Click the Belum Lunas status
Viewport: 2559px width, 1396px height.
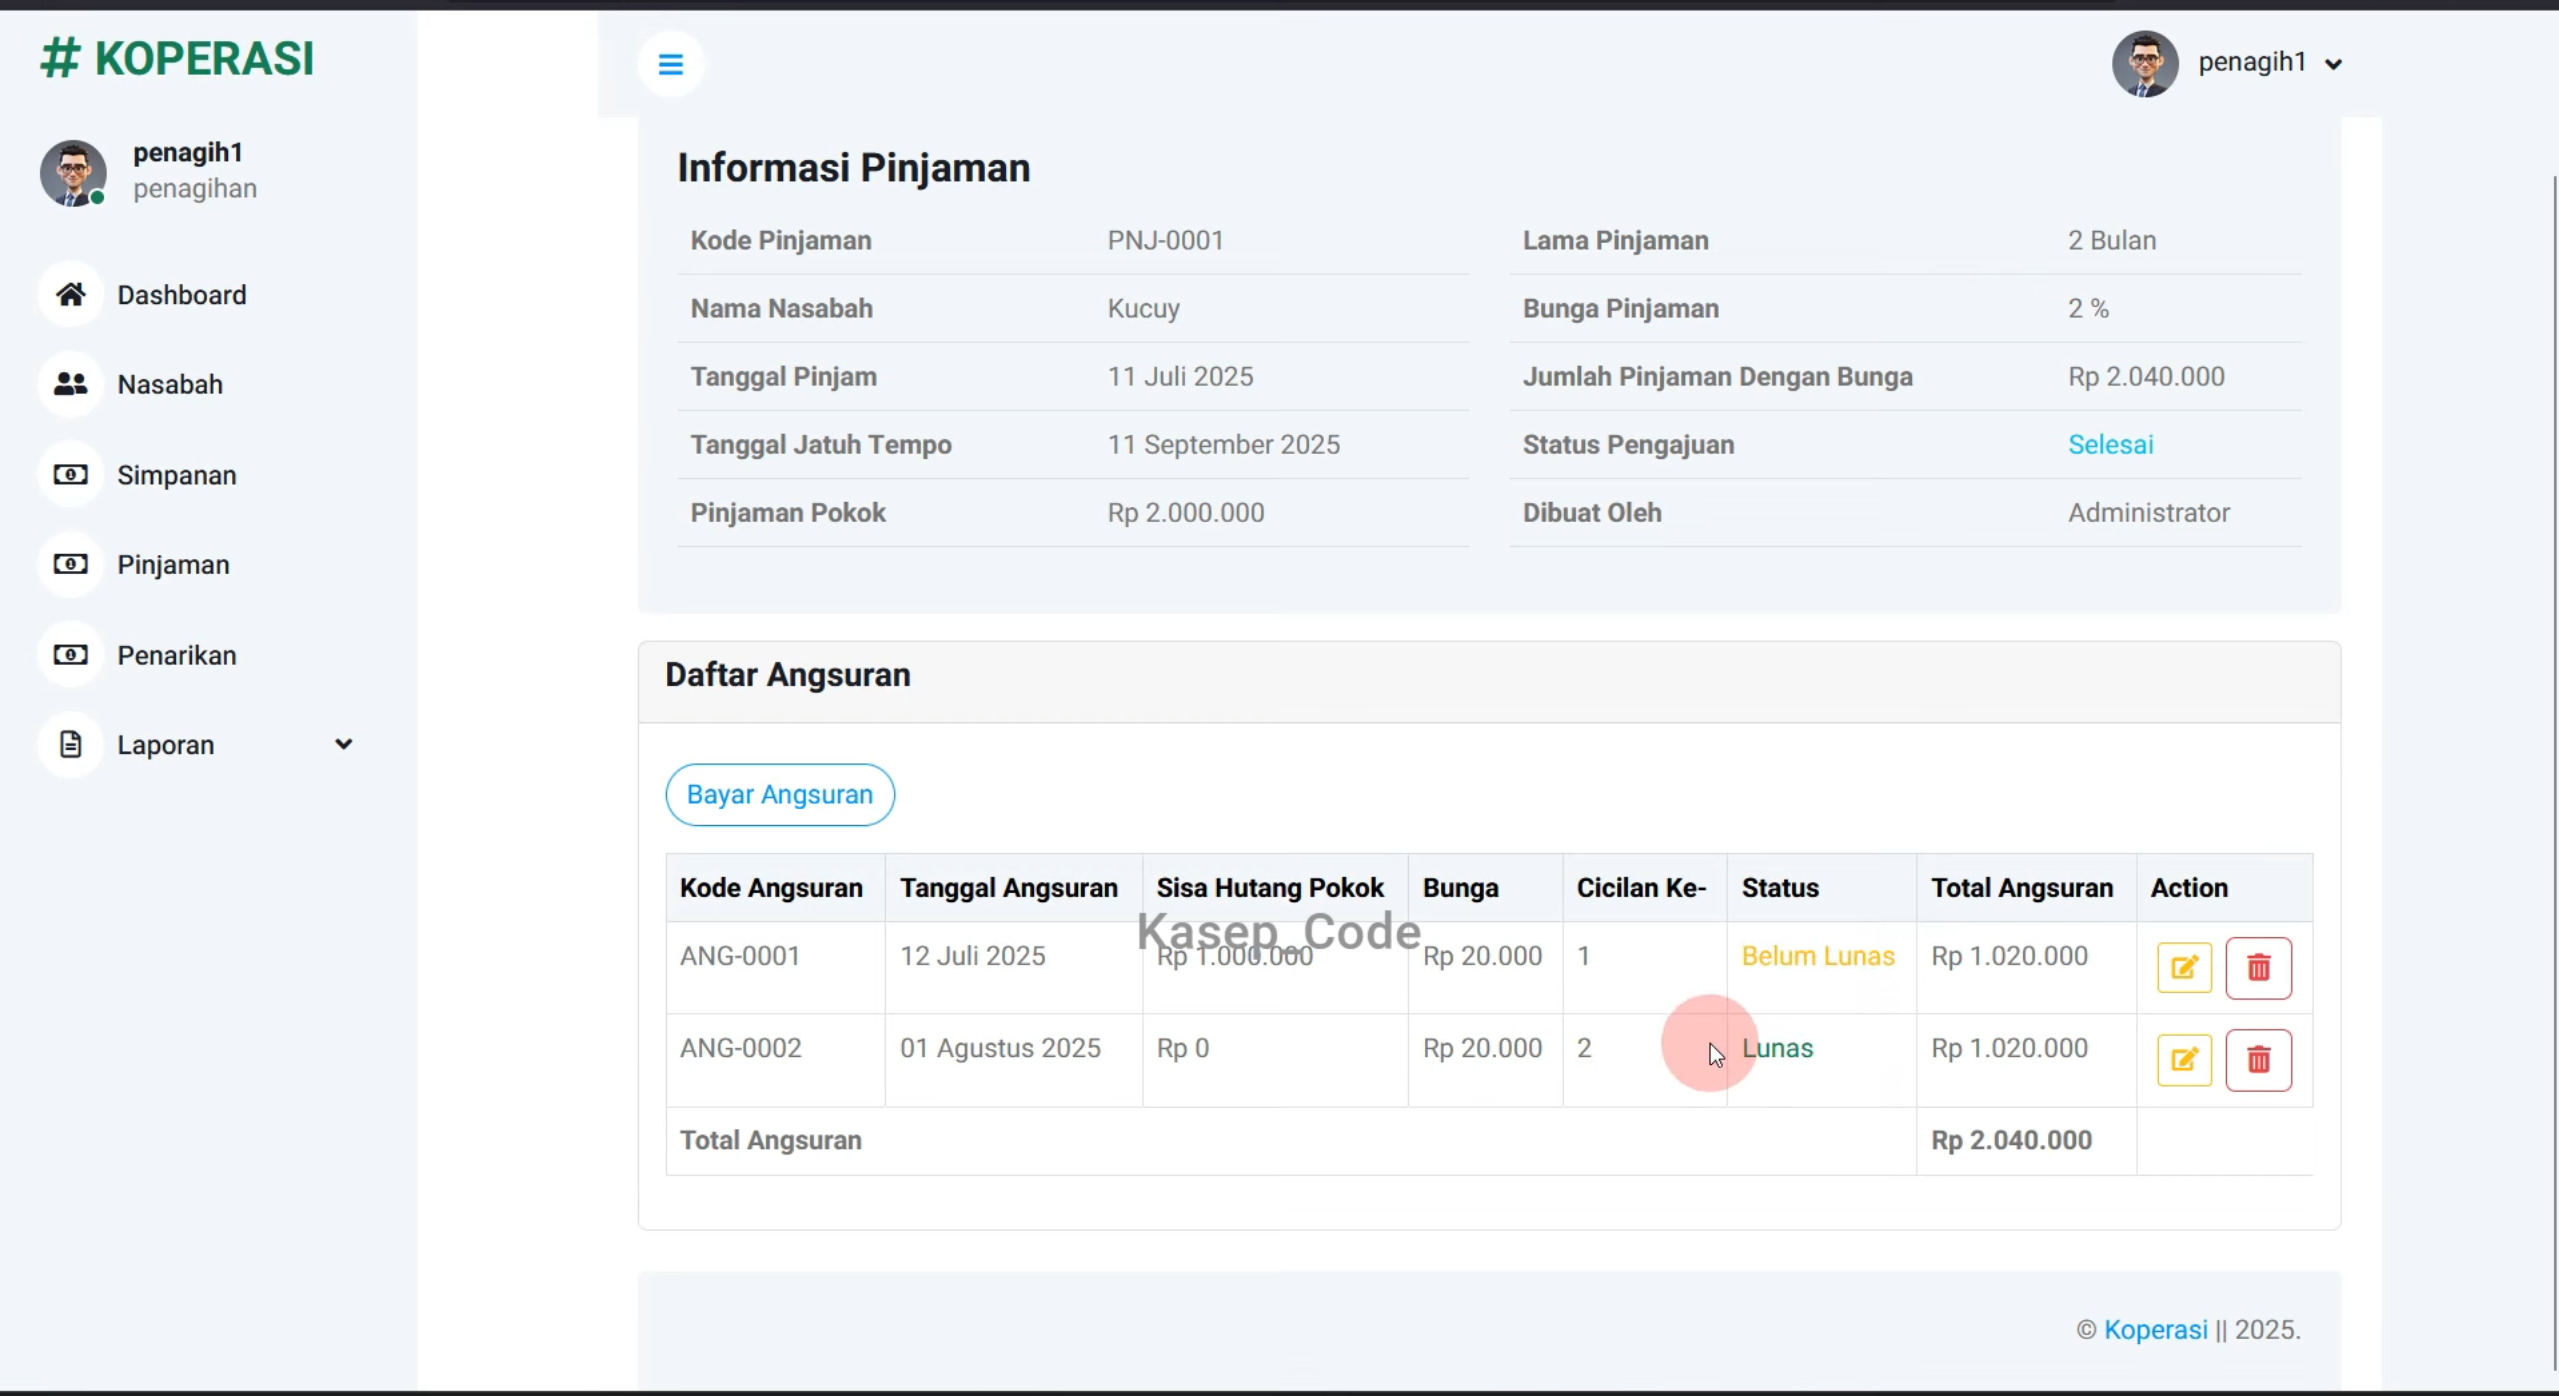pyautogui.click(x=1817, y=955)
